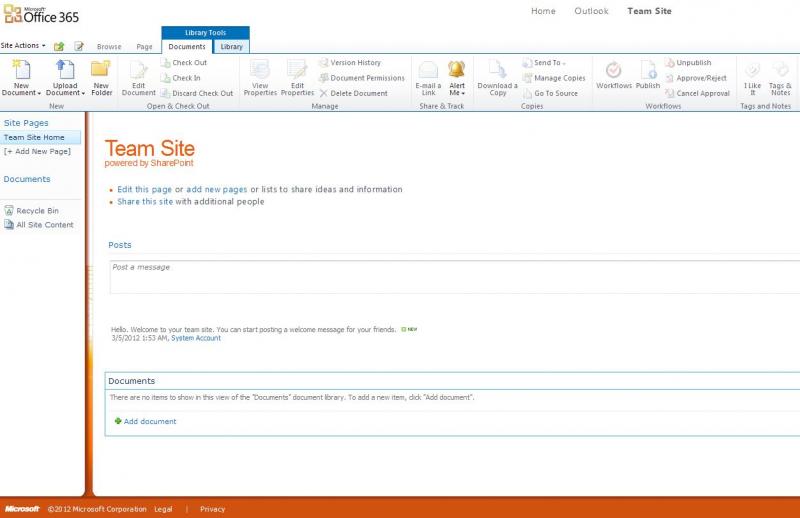The height and width of the screenshot is (518, 800).
Task: Switch to the Page tab
Action: [144, 46]
